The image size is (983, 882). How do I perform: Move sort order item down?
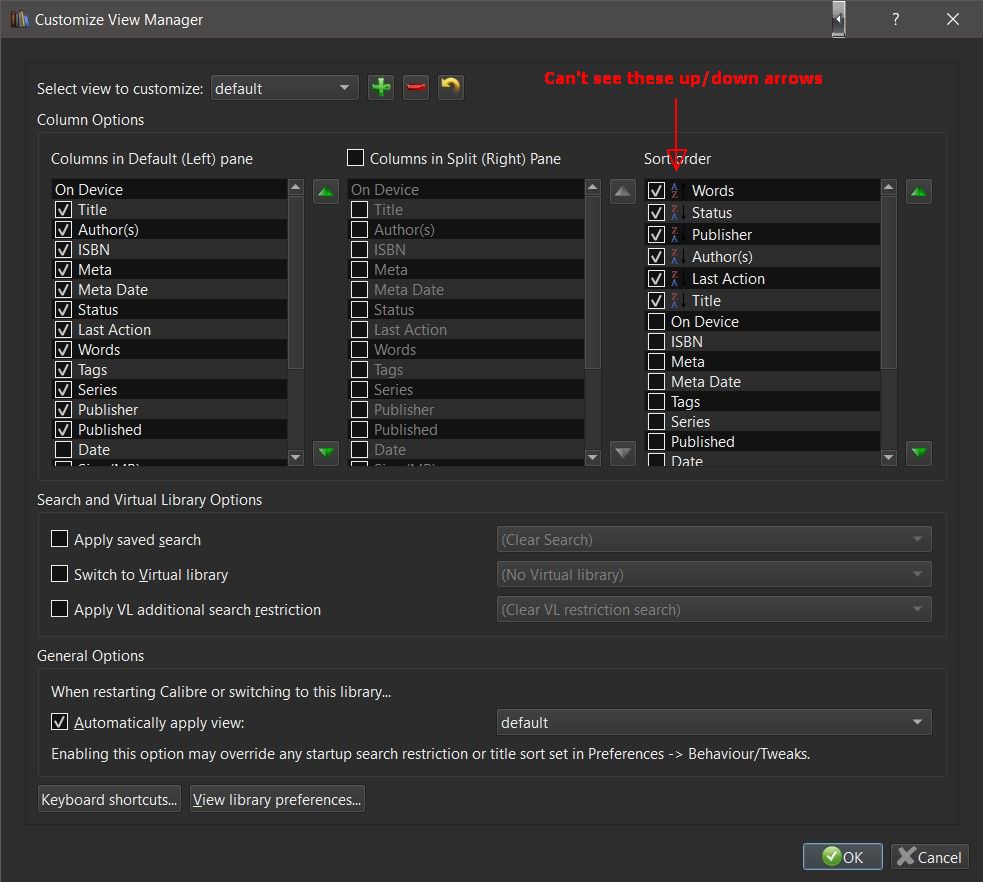[918, 453]
